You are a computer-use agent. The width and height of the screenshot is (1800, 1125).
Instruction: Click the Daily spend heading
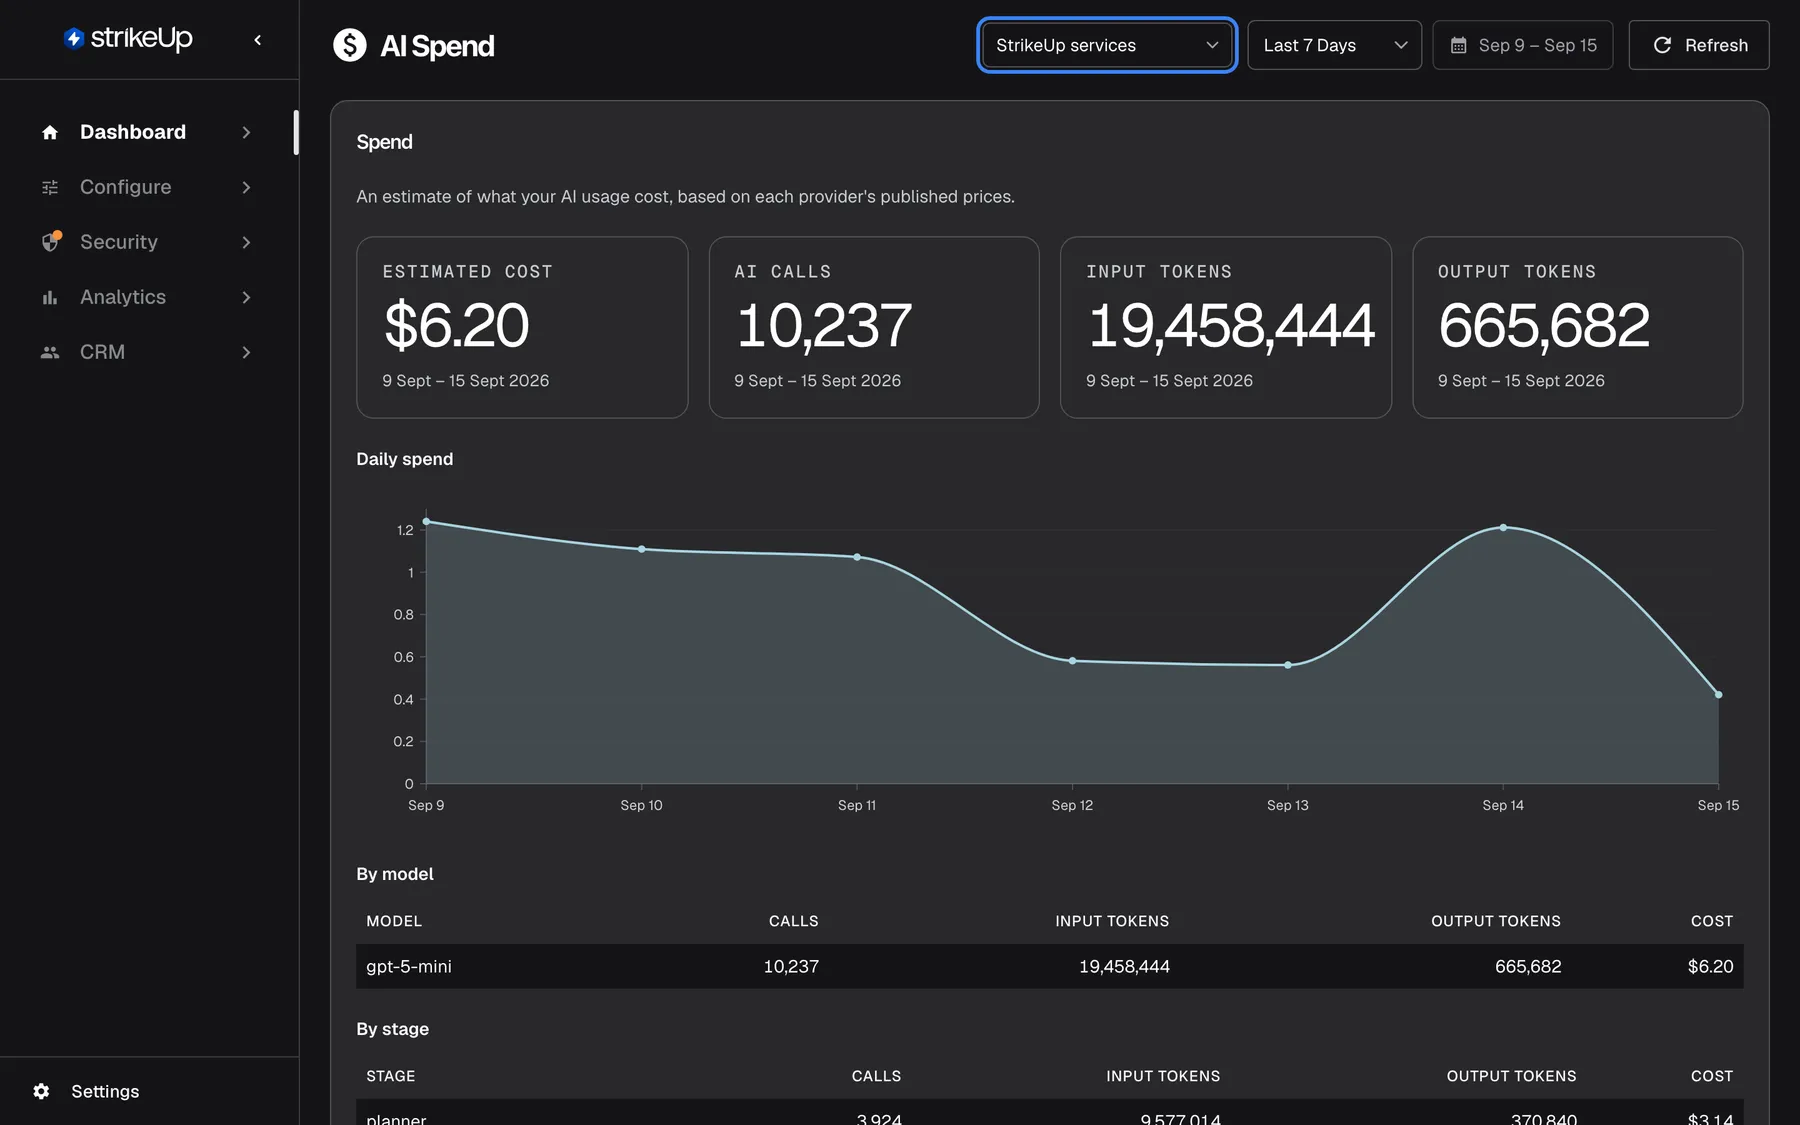[405, 459]
